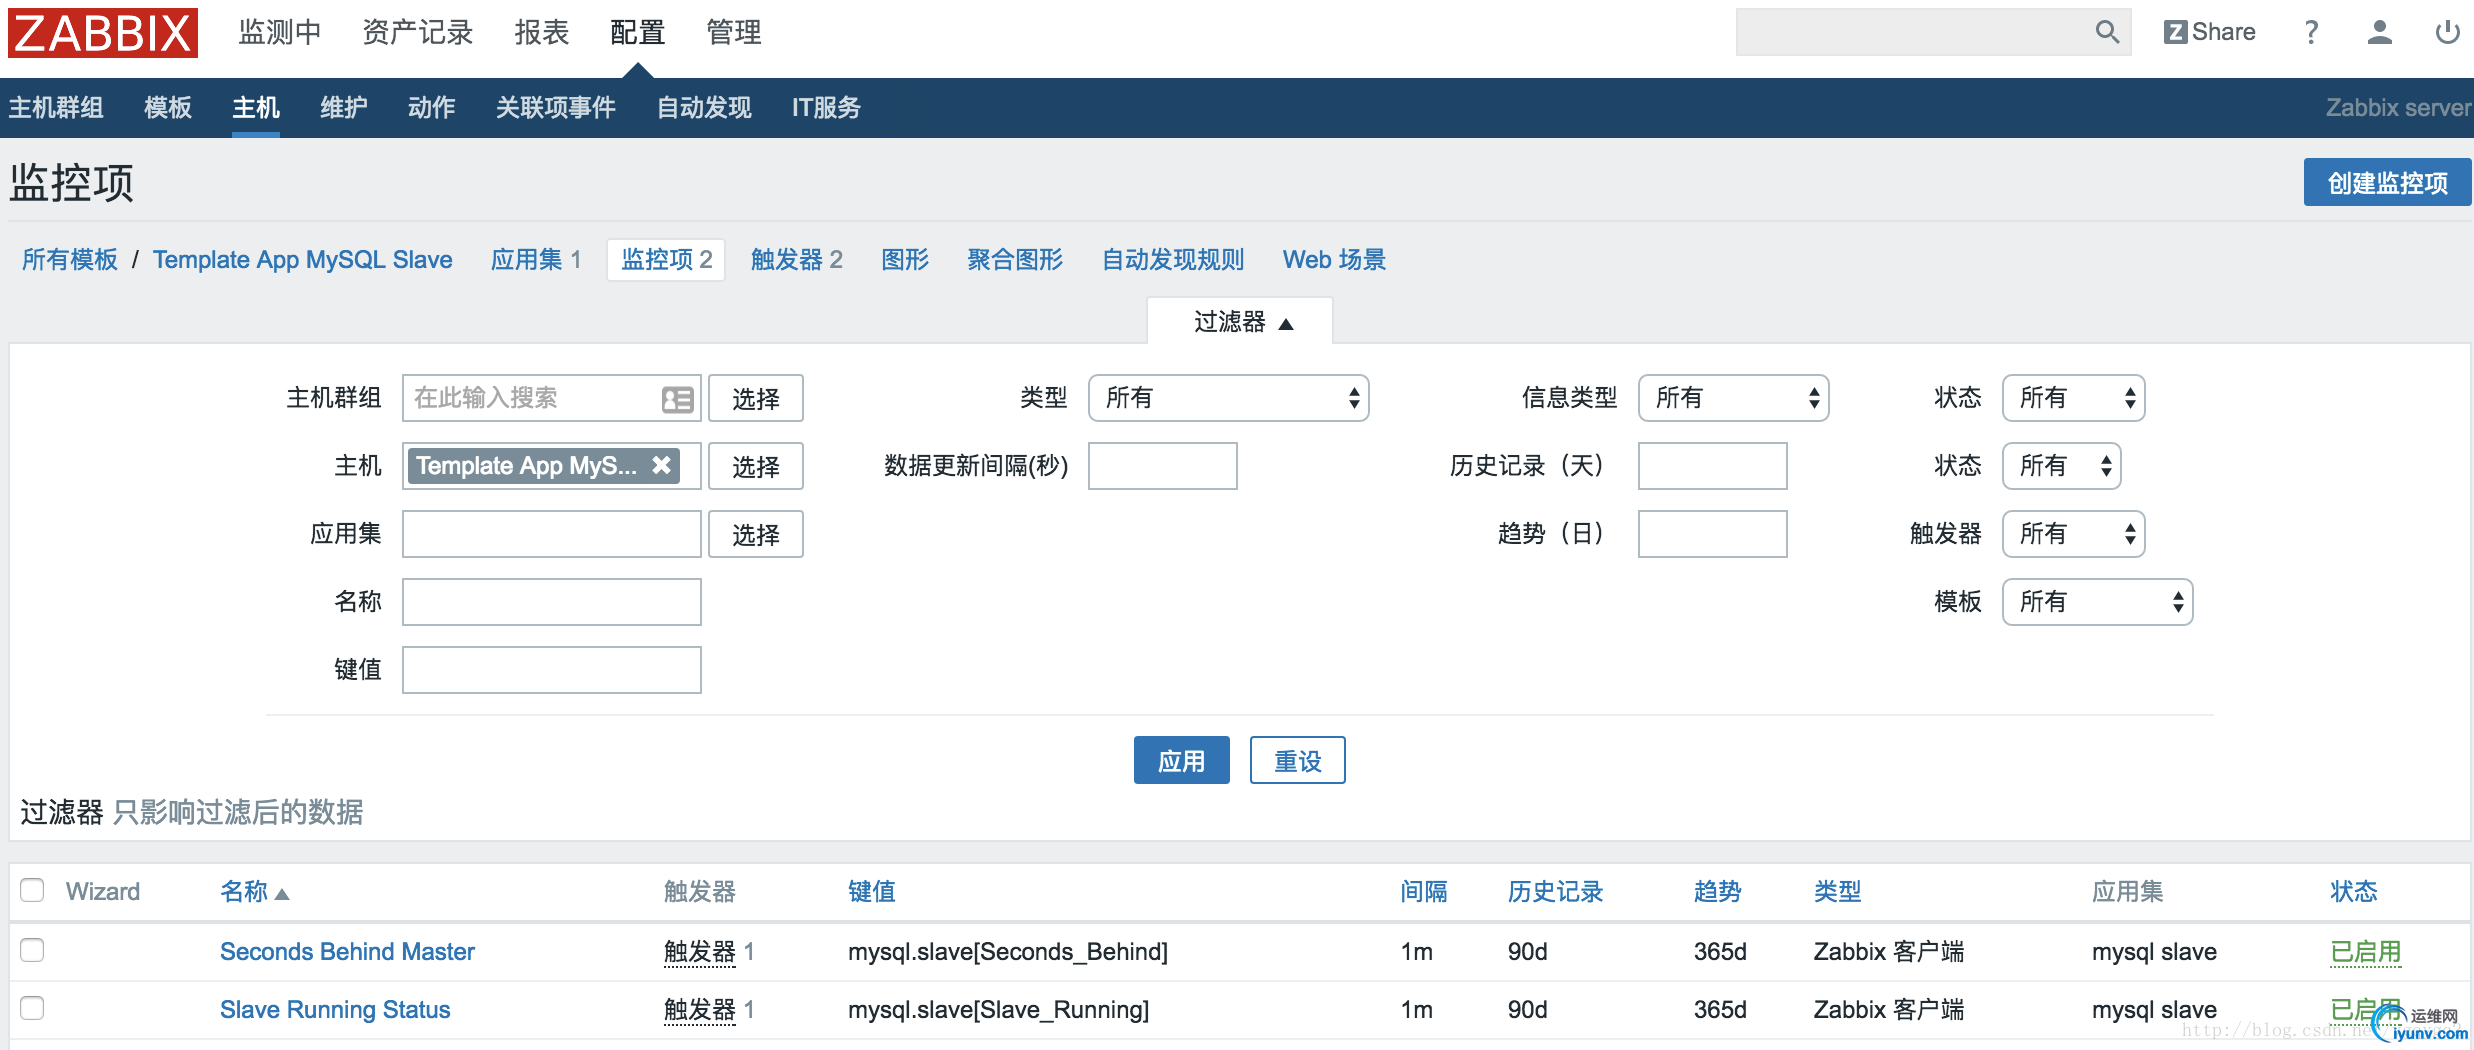Viewport: 2474px width, 1050px height.
Task: Open the 模板 filter dropdown
Action: [2097, 602]
